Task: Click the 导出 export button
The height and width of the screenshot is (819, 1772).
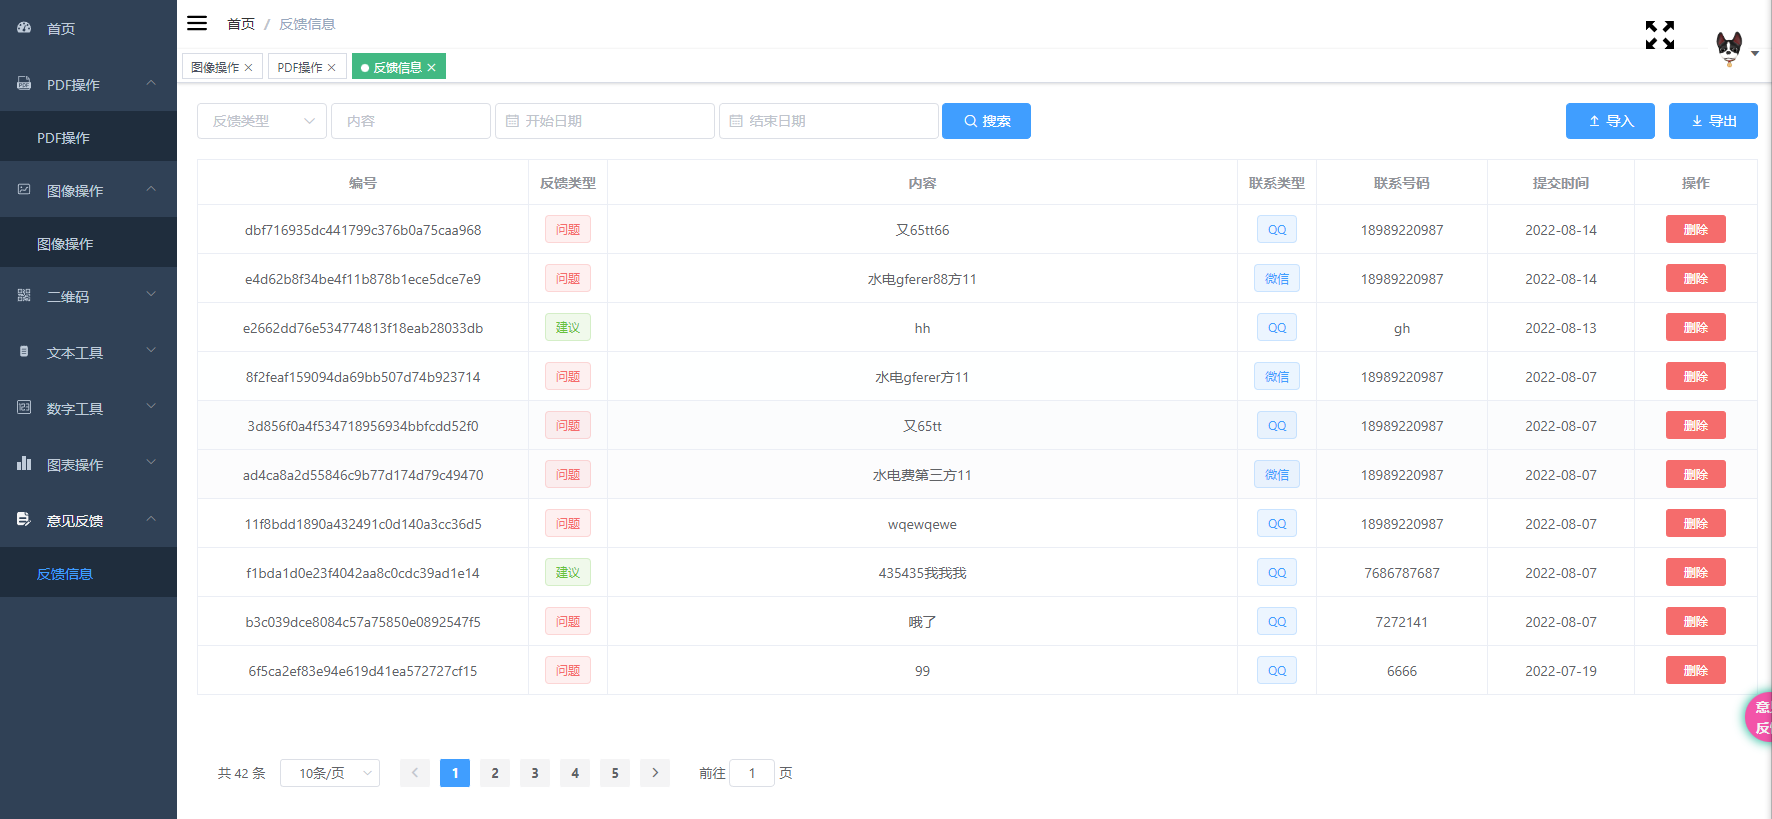Action: point(1713,121)
